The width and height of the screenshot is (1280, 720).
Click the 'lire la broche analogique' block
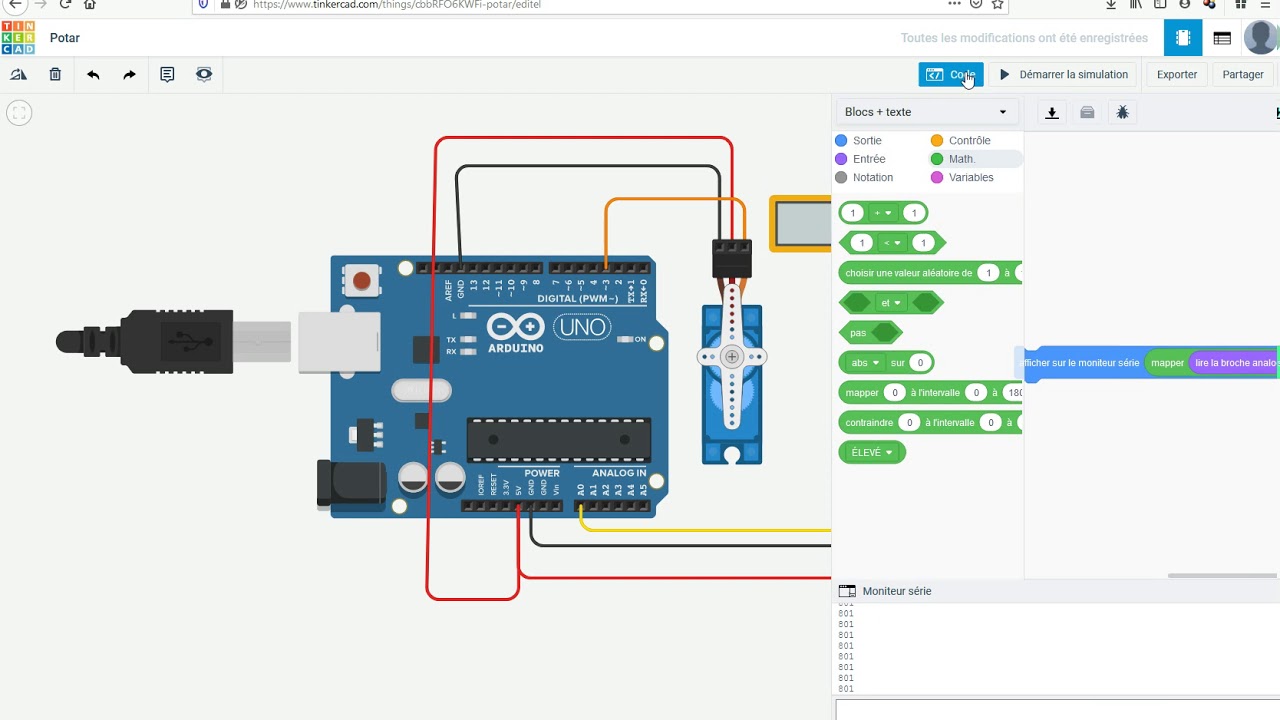tap(1234, 363)
